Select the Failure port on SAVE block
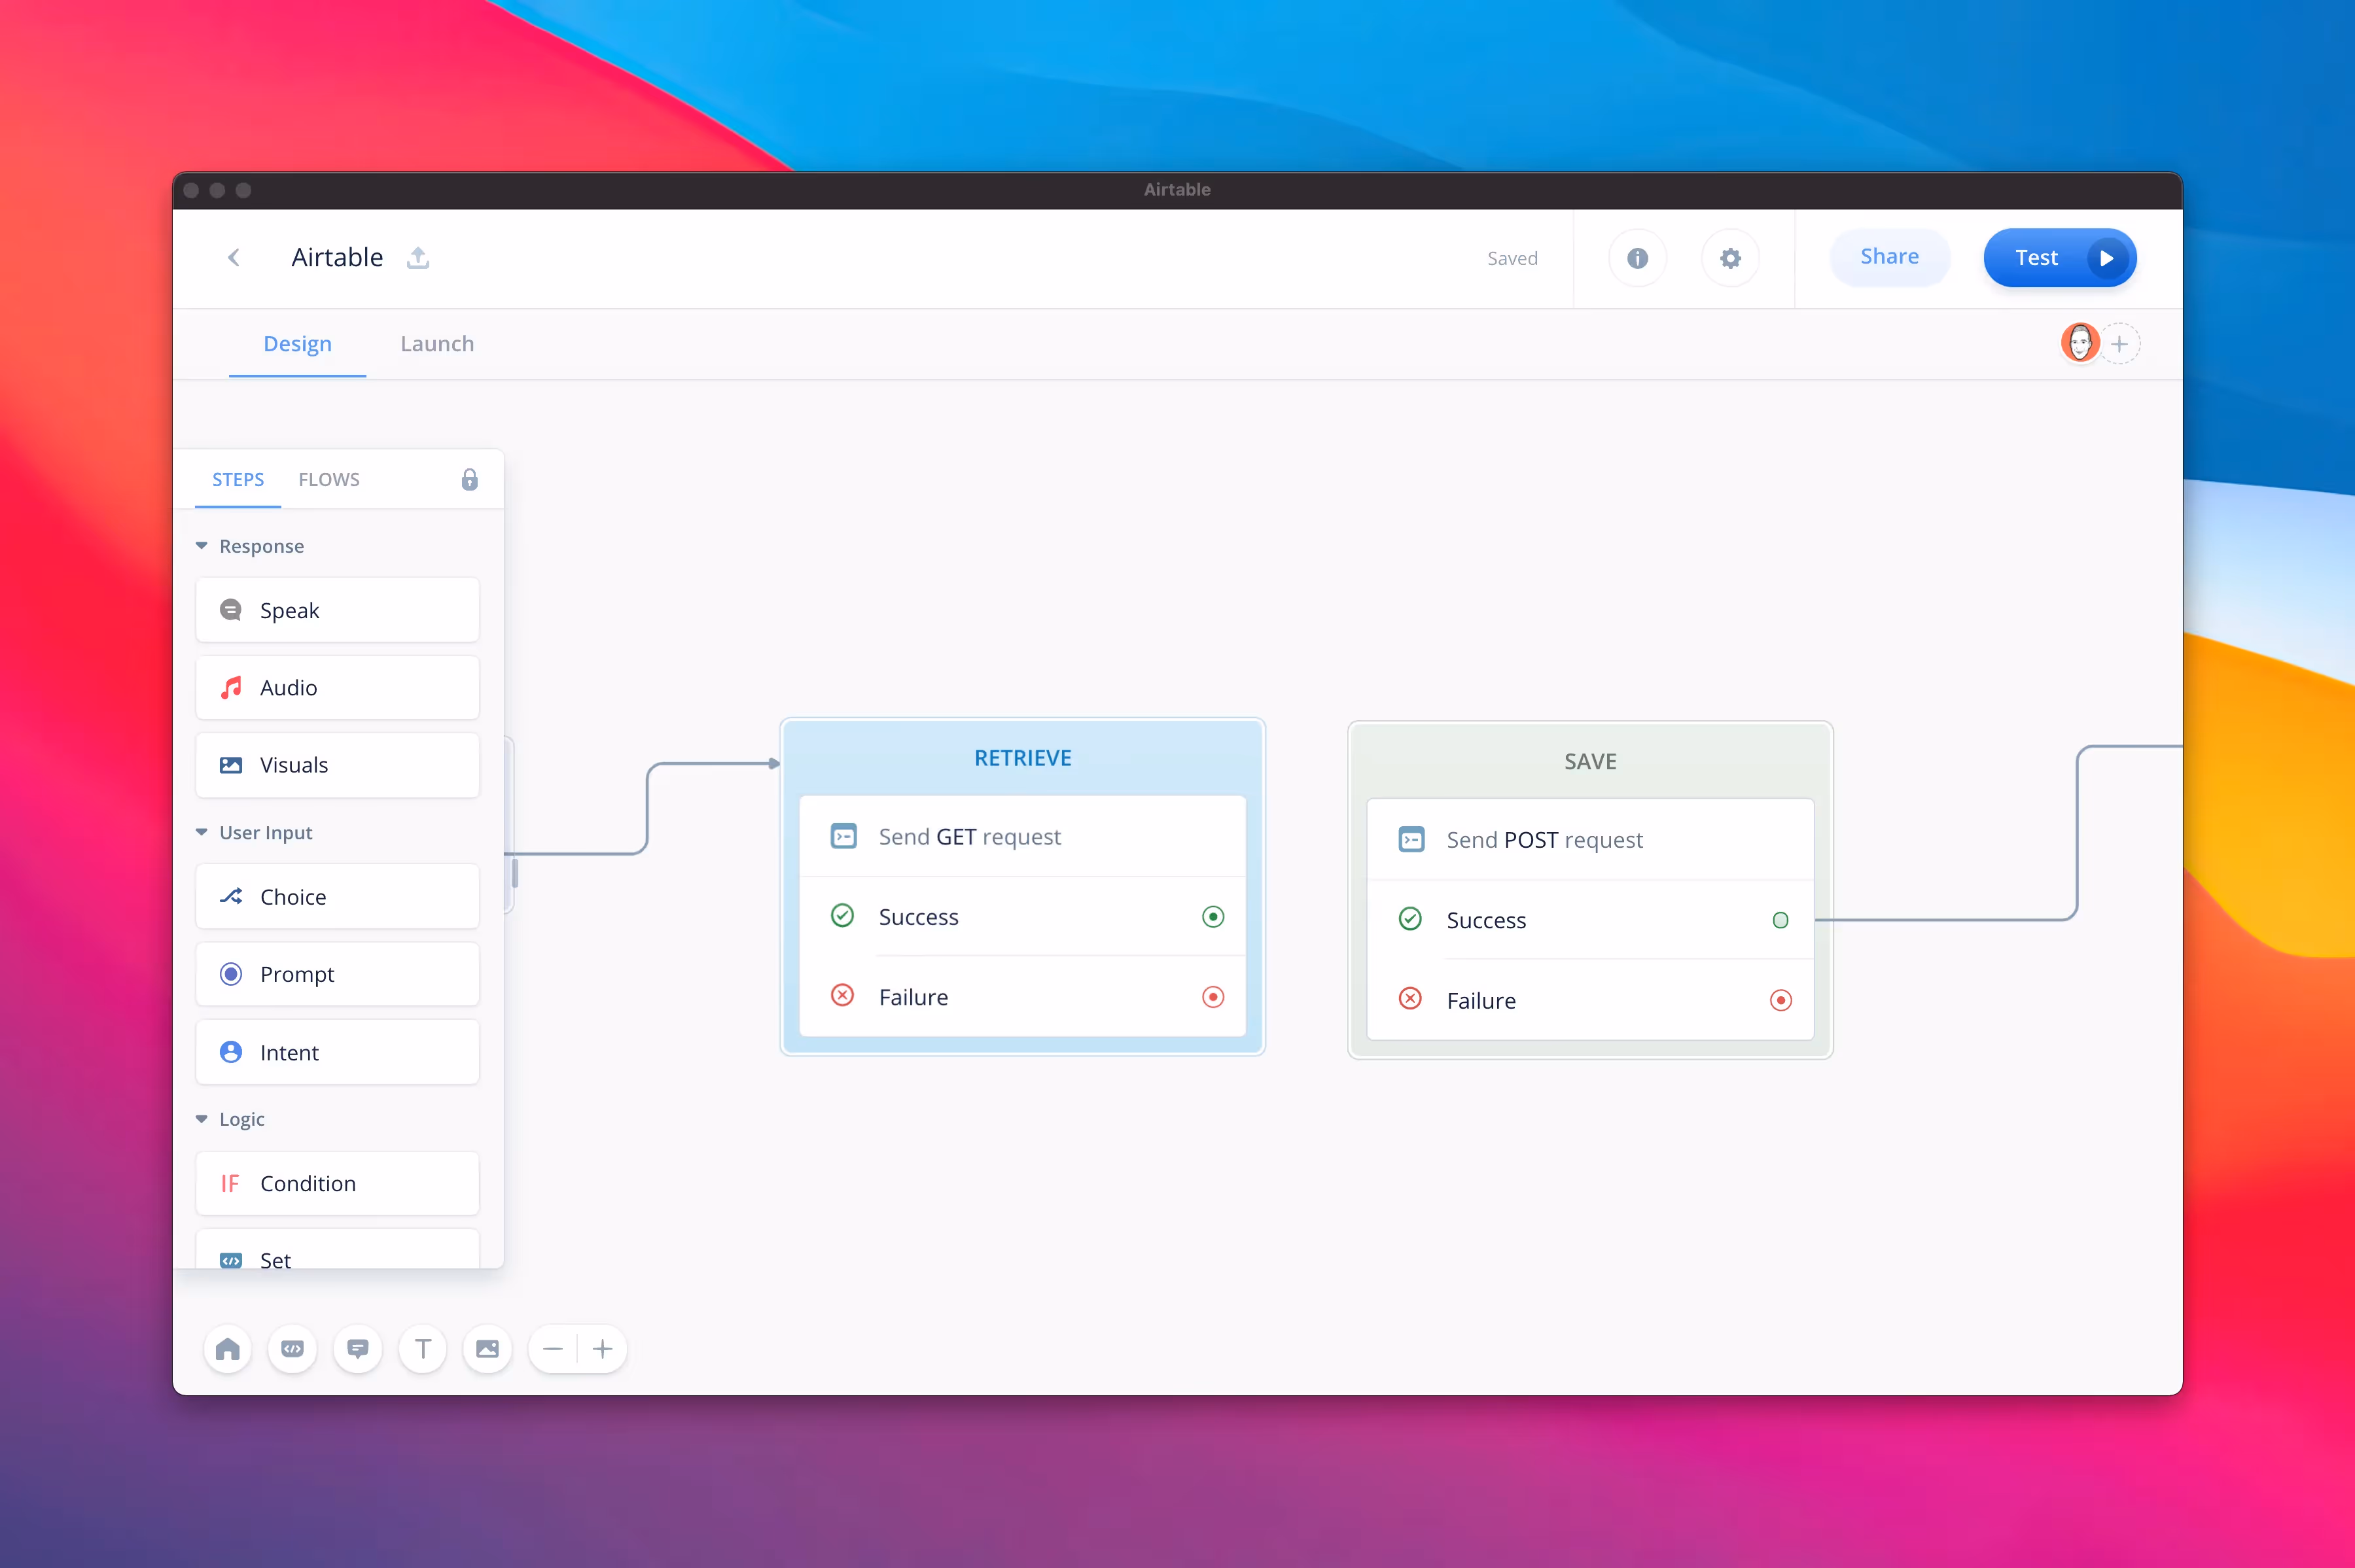Viewport: 2355px width, 1568px height. (x=1781, y=1000)
